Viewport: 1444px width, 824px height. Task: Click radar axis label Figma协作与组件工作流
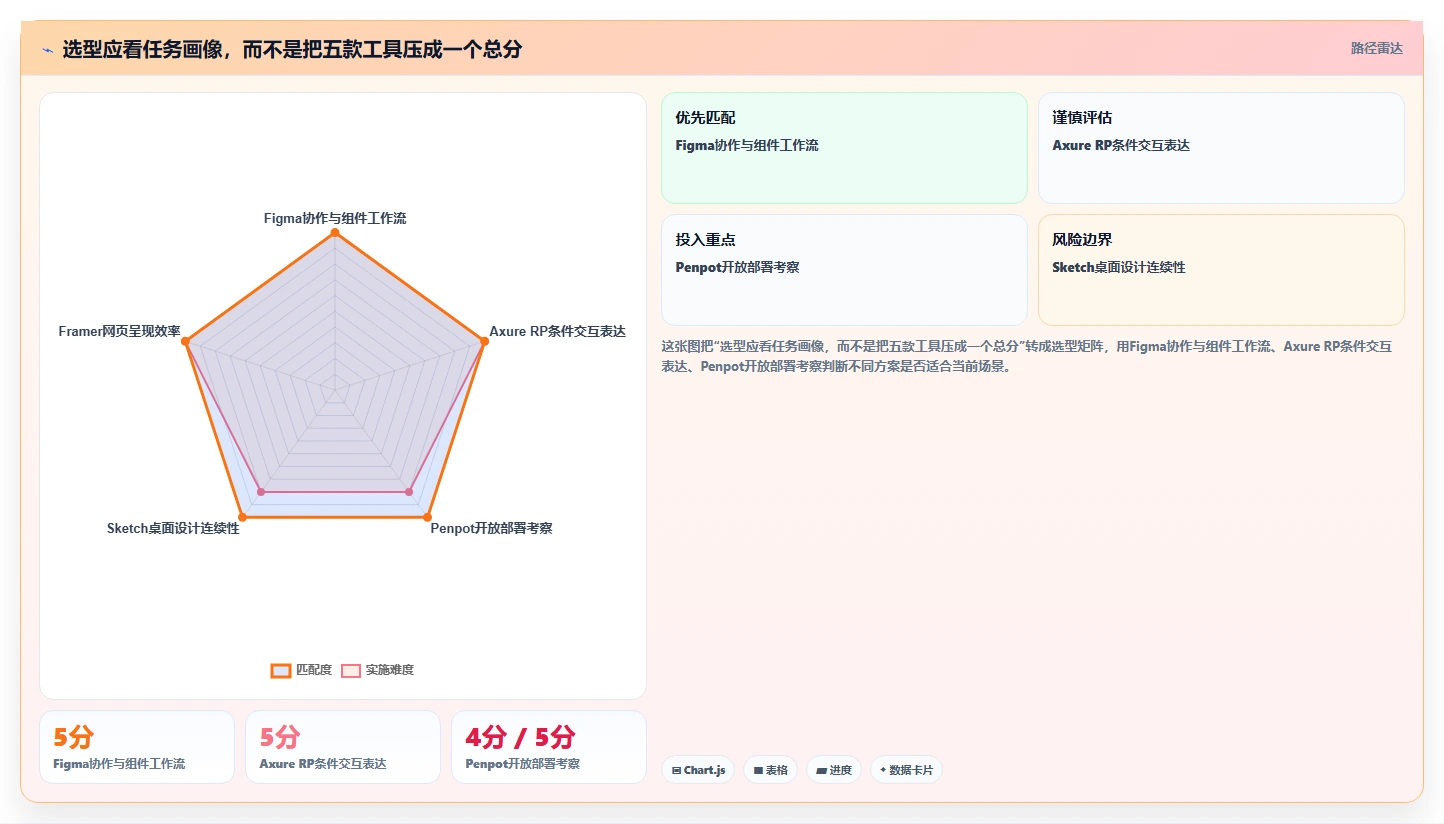click(335, 218)
